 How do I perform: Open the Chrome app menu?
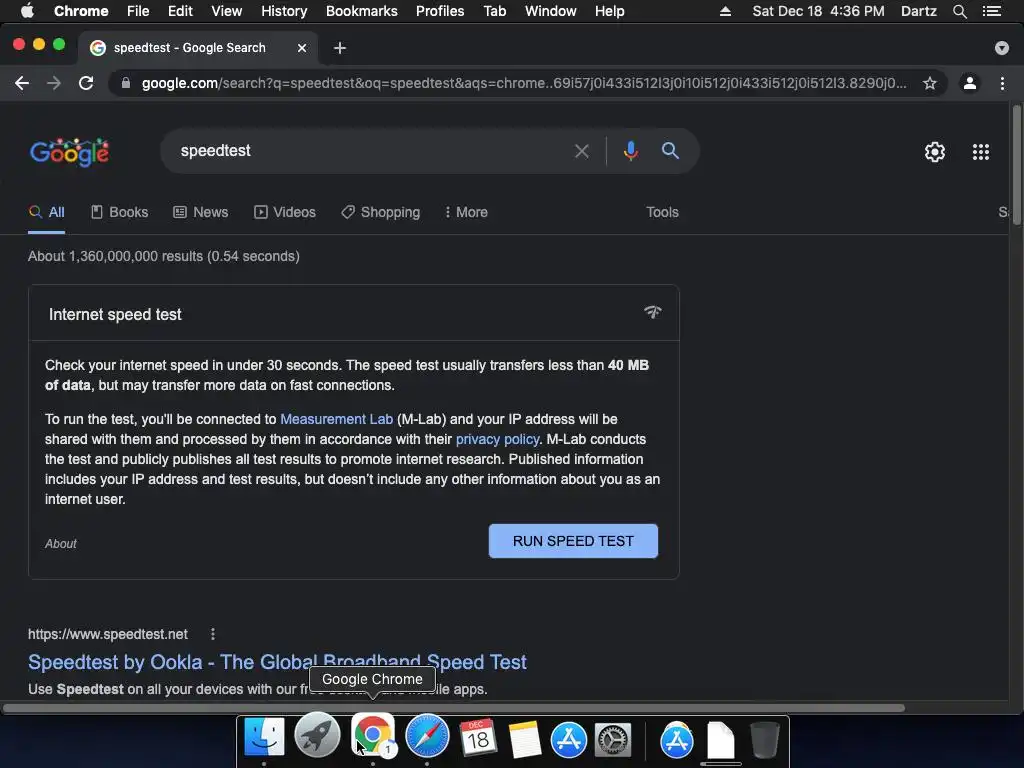tap(81, 11)
